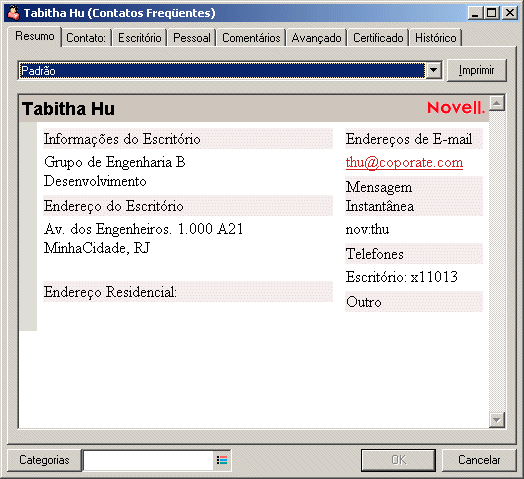Open the Comentários tab
Viewport: 524px width, 479px height.
[251, 38]
